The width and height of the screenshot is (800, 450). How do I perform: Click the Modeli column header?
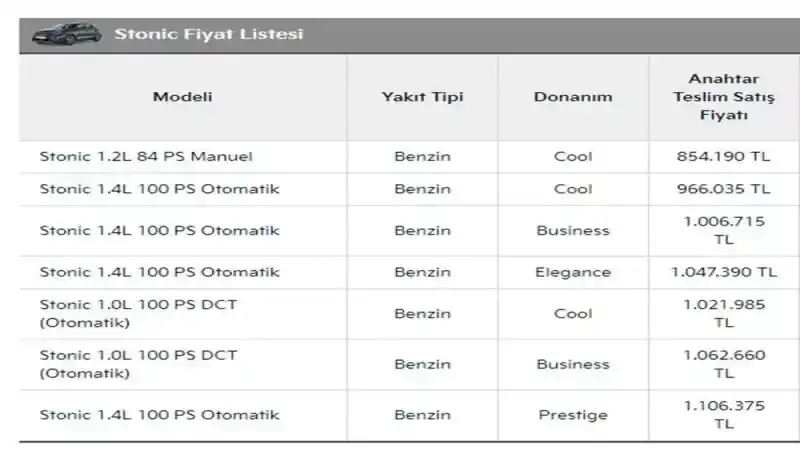tap(183, 96)
